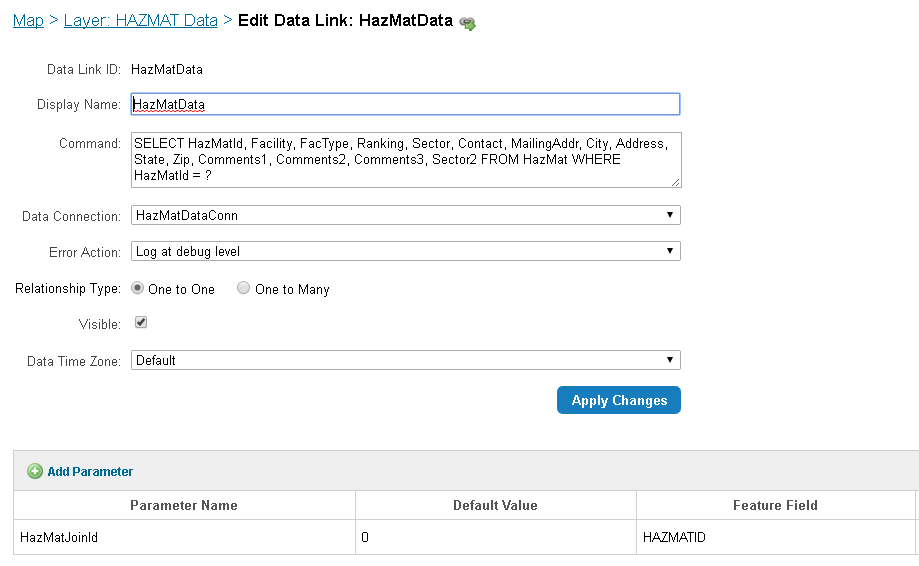This screenshot has height=566, width=919.
Task: Click the HazMatJoinId parameter cell
Action: click(184, 537)
